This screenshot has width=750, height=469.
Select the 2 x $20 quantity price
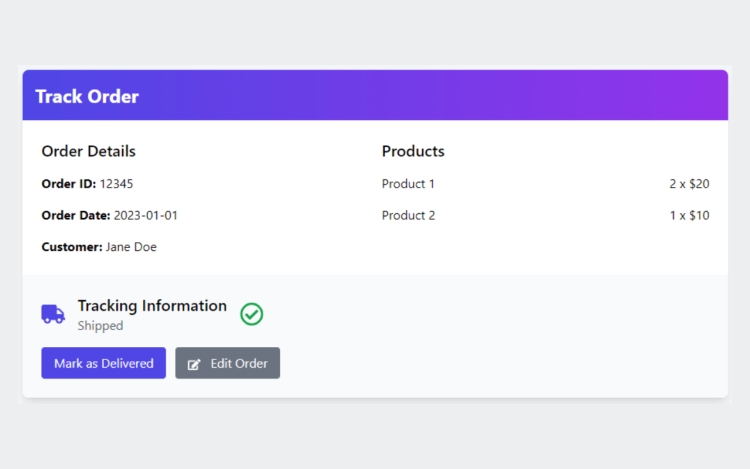pos(689,184)
